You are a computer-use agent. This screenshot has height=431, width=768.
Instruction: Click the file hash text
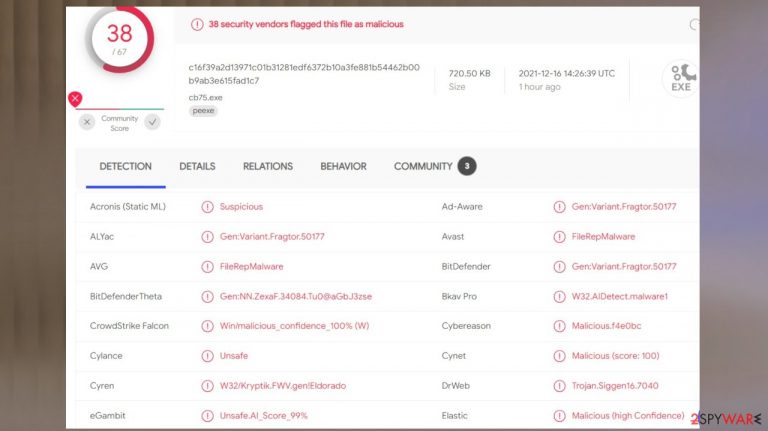[304, 74]
